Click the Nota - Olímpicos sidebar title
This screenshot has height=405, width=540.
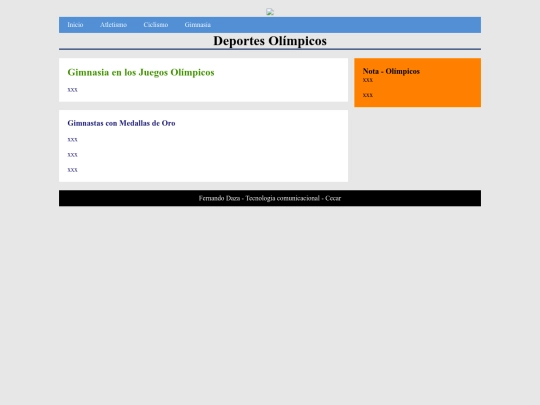coord(391,71)
